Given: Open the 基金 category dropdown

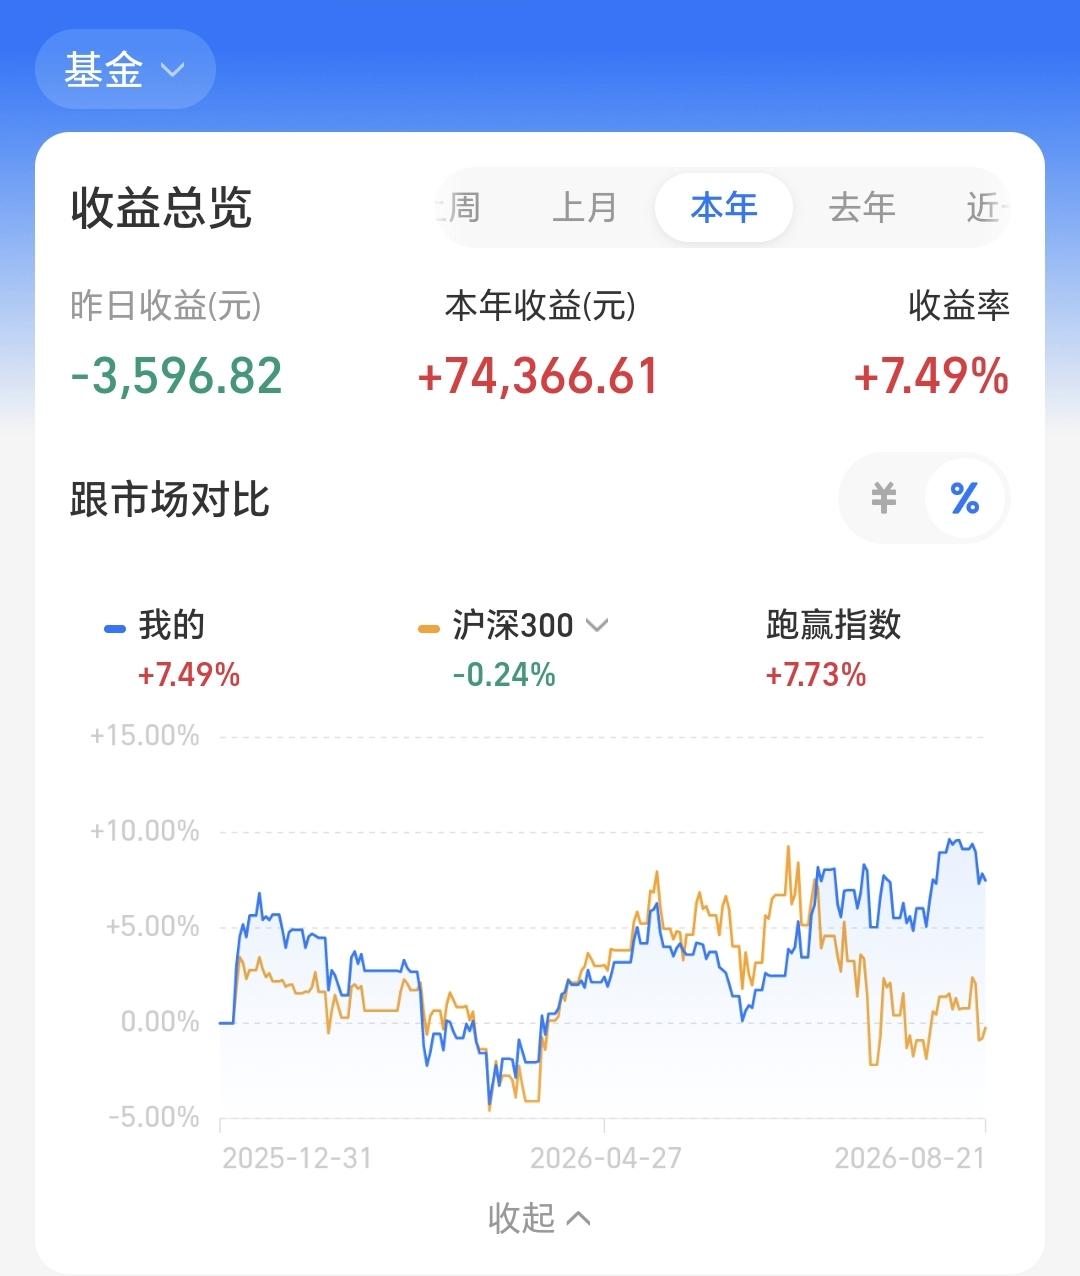Looking at the screenshot, I should pyautogui.click(x=125, y=69).
